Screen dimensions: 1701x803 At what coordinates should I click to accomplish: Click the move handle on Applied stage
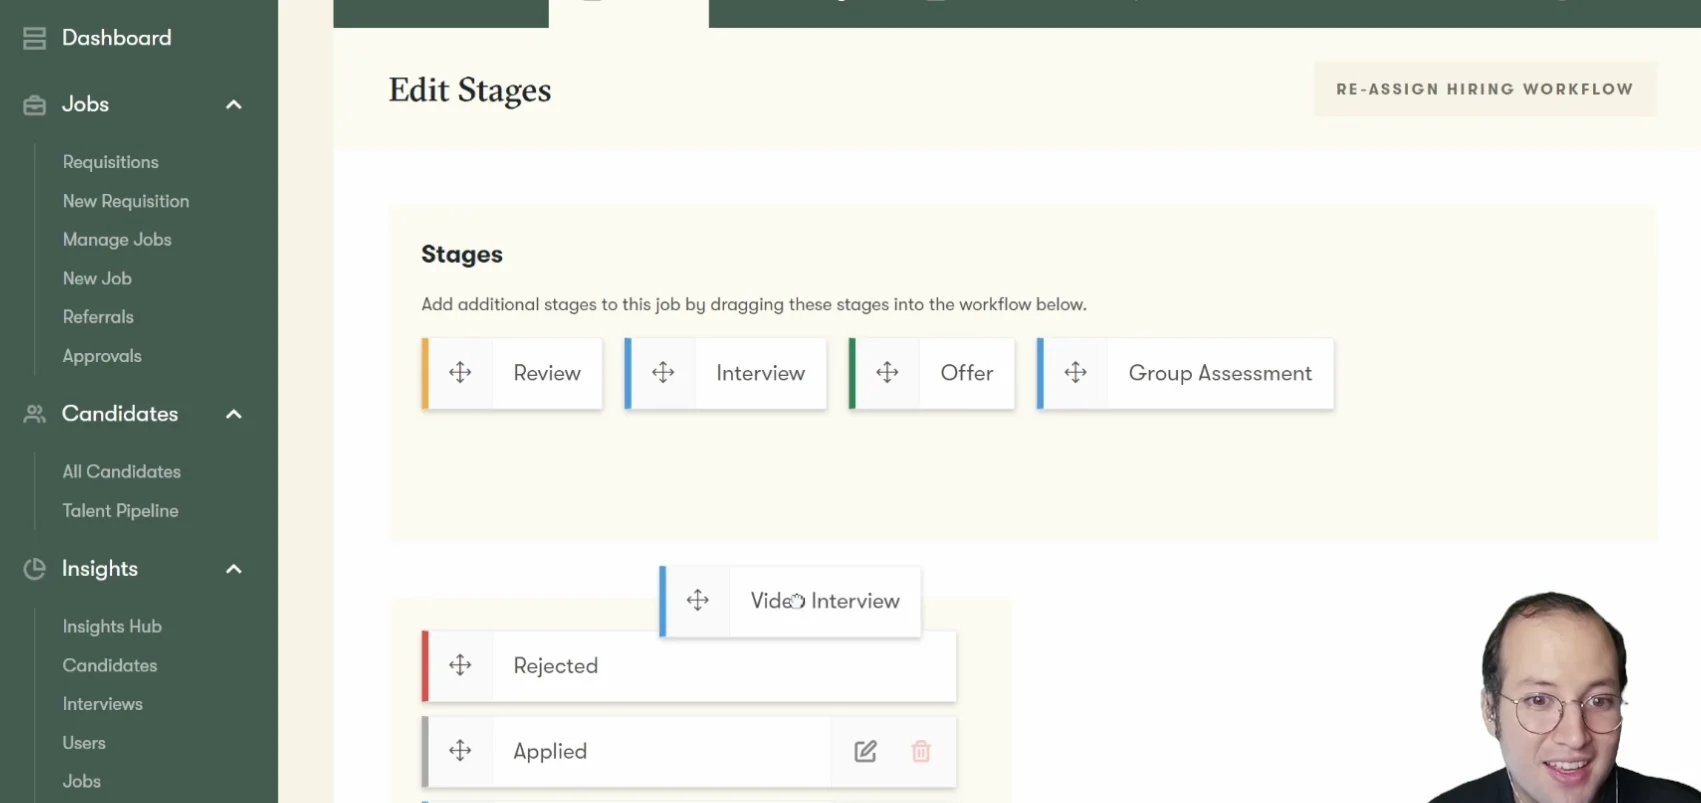click(x=460, y=751)
